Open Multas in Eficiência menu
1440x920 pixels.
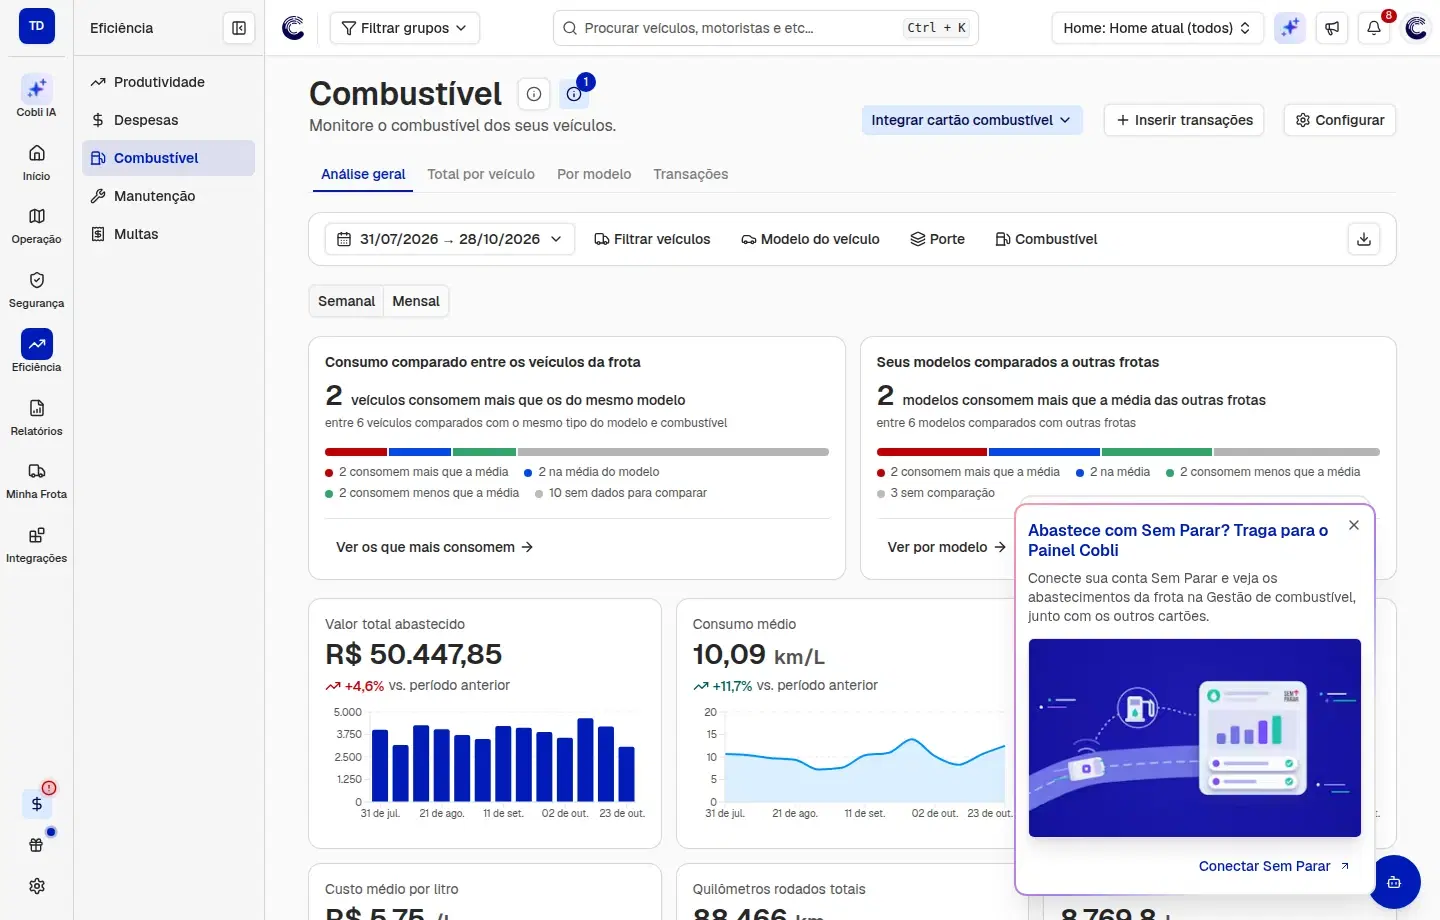168,234
